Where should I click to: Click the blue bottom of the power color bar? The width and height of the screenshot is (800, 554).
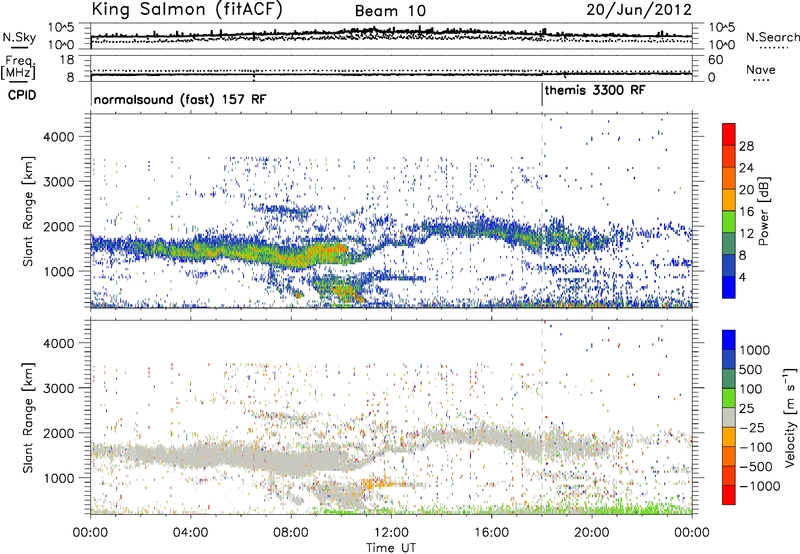[x=729, y=287]
